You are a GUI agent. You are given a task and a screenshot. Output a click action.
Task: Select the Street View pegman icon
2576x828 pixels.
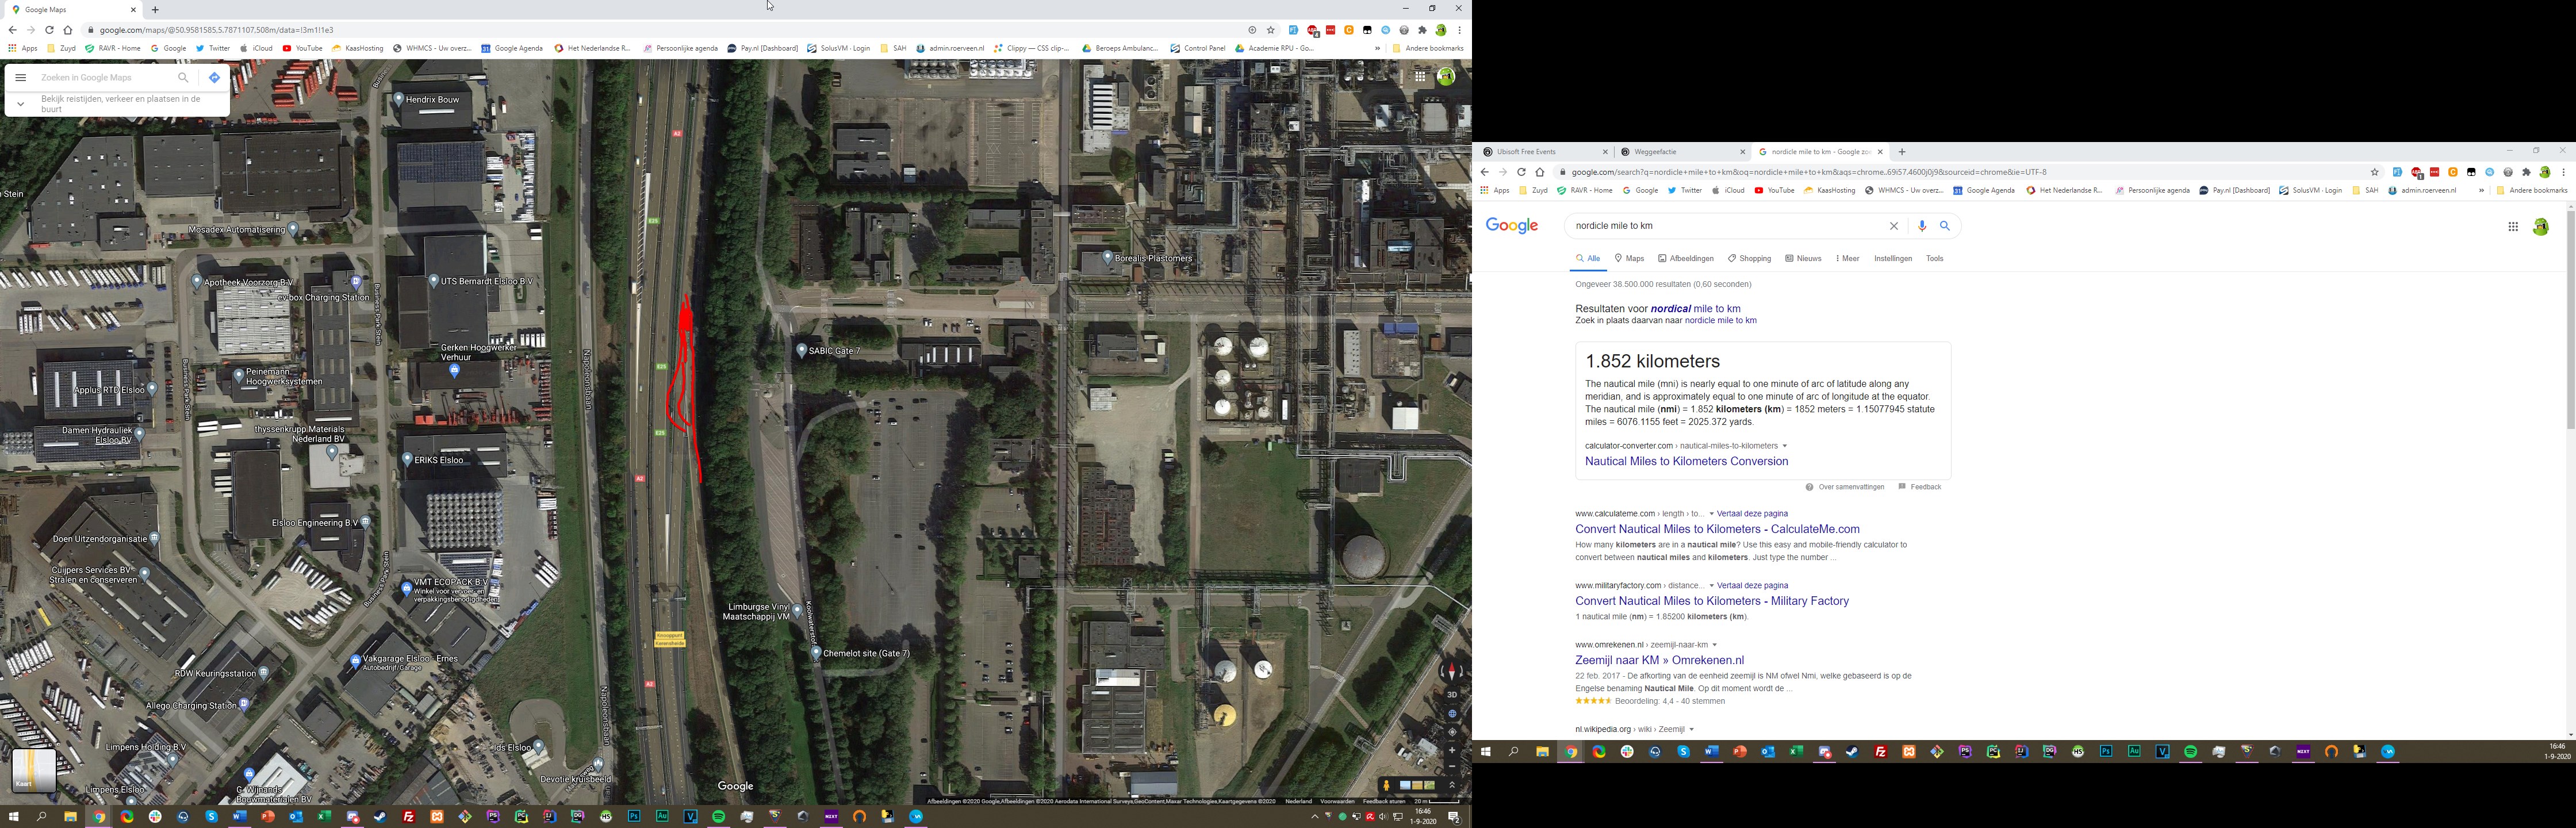[x=1386, y=785]
